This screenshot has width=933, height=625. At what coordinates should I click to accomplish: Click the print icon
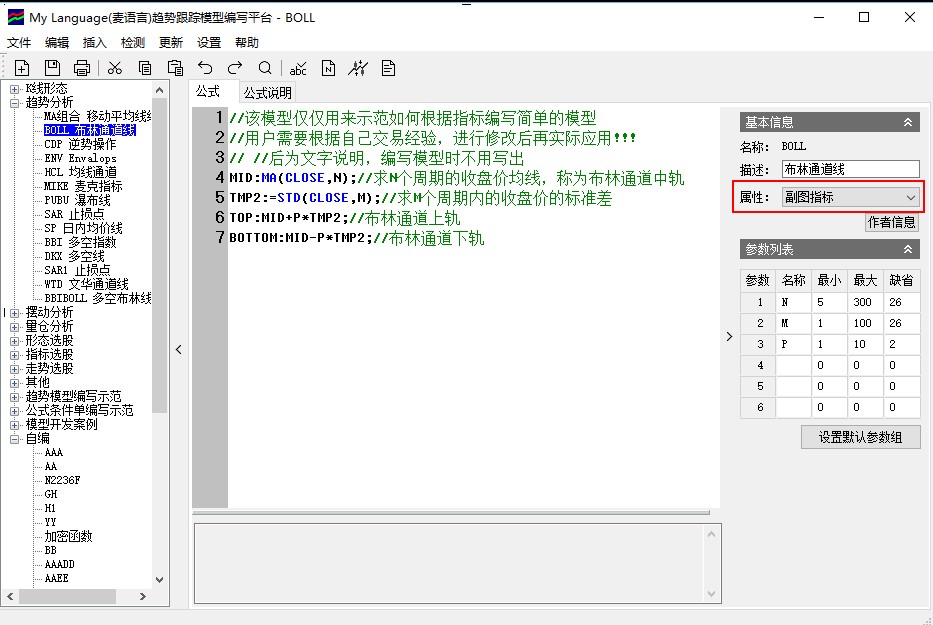pyautogui.click(x=82, y=68)
